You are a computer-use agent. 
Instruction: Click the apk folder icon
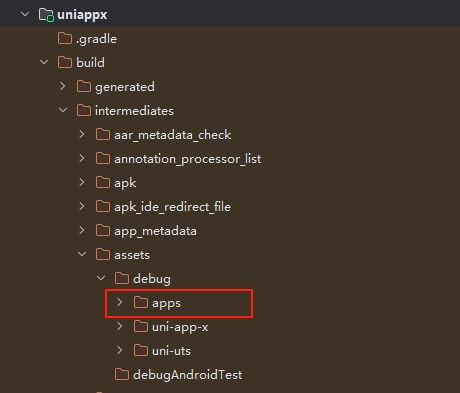[103, 182]
